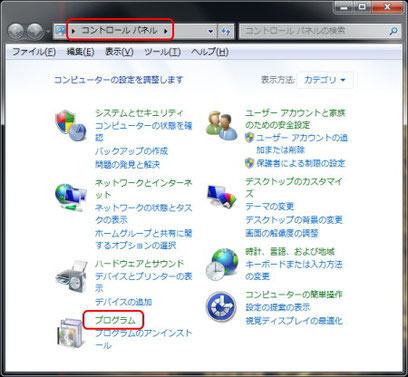Open the ツール(T) menu
Screen dimensions: 408x377
tap(162, 52)
